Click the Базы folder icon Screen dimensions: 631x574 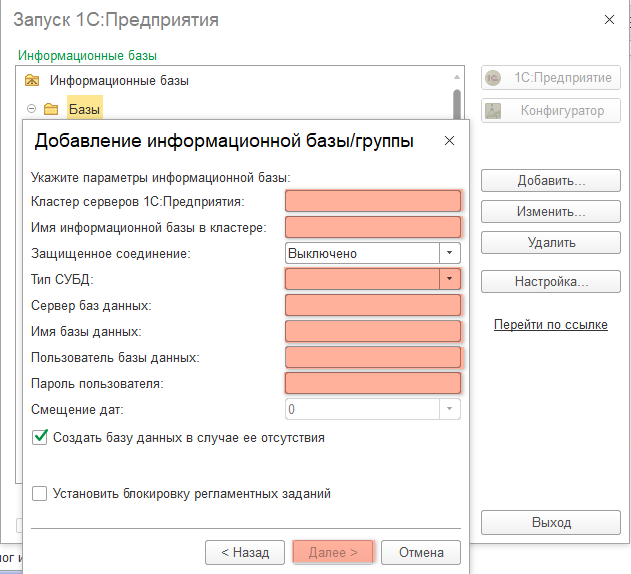tap(51, 109)
